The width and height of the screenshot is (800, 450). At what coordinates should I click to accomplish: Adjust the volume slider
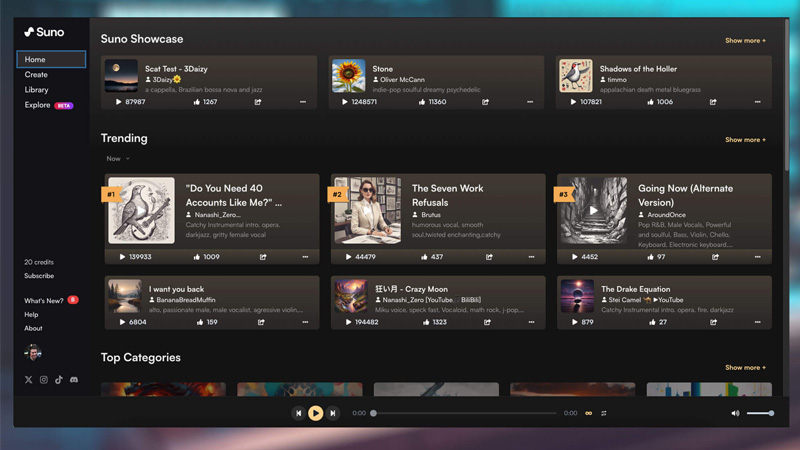(760, 413)
